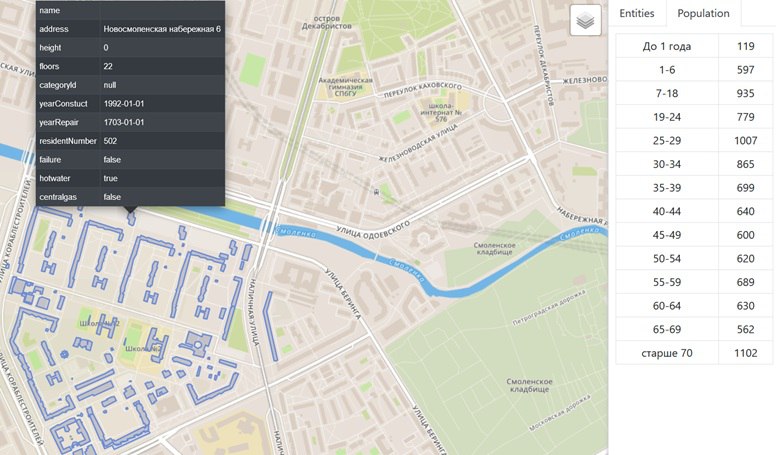Open the map layers control
Screen dimensions: 776x455
[585, 21]
